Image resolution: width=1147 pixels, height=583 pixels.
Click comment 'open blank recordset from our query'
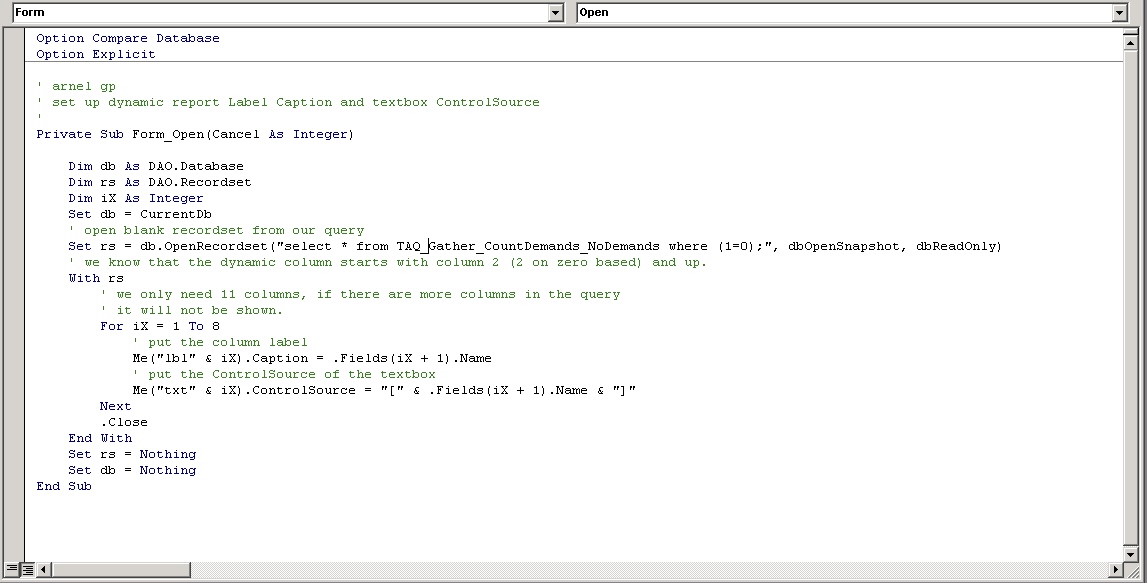[217, 230]
